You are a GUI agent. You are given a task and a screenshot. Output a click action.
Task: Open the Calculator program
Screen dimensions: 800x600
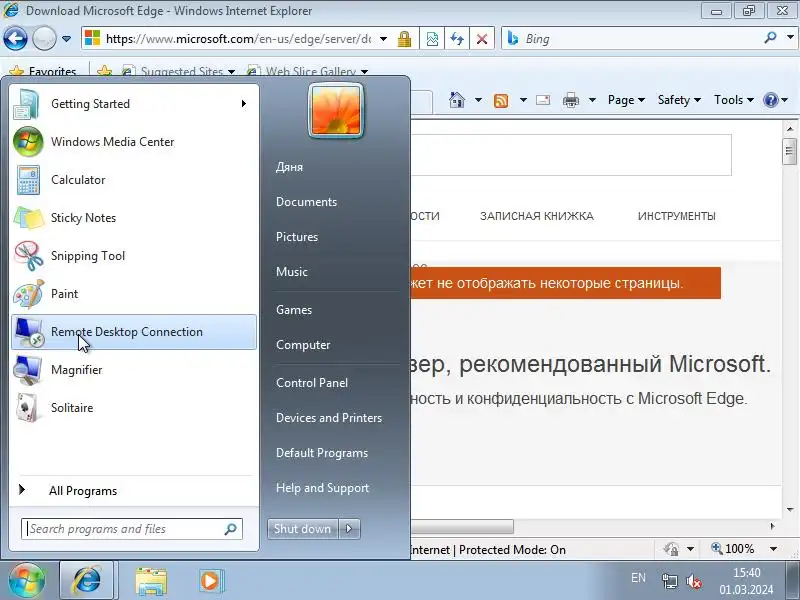[134, 180]
